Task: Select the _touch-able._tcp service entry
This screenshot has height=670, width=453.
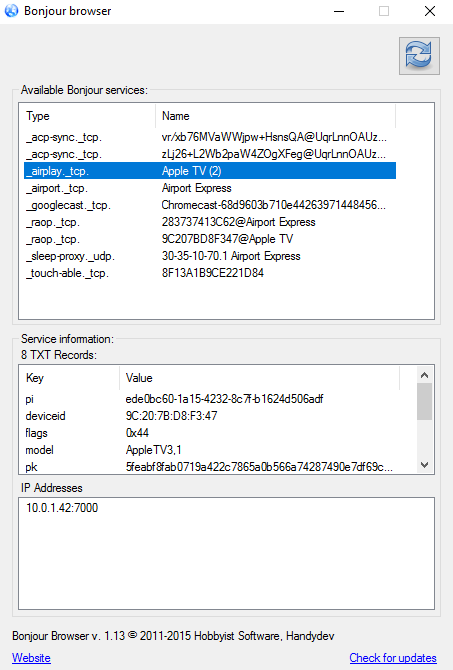Action: 210,273
